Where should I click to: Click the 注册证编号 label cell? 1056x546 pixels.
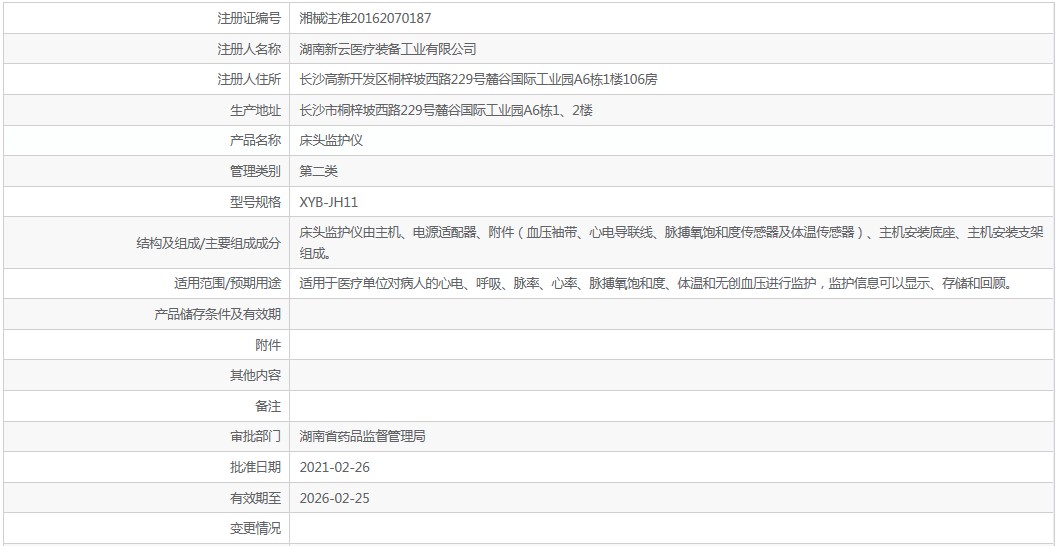click(147, 18)
